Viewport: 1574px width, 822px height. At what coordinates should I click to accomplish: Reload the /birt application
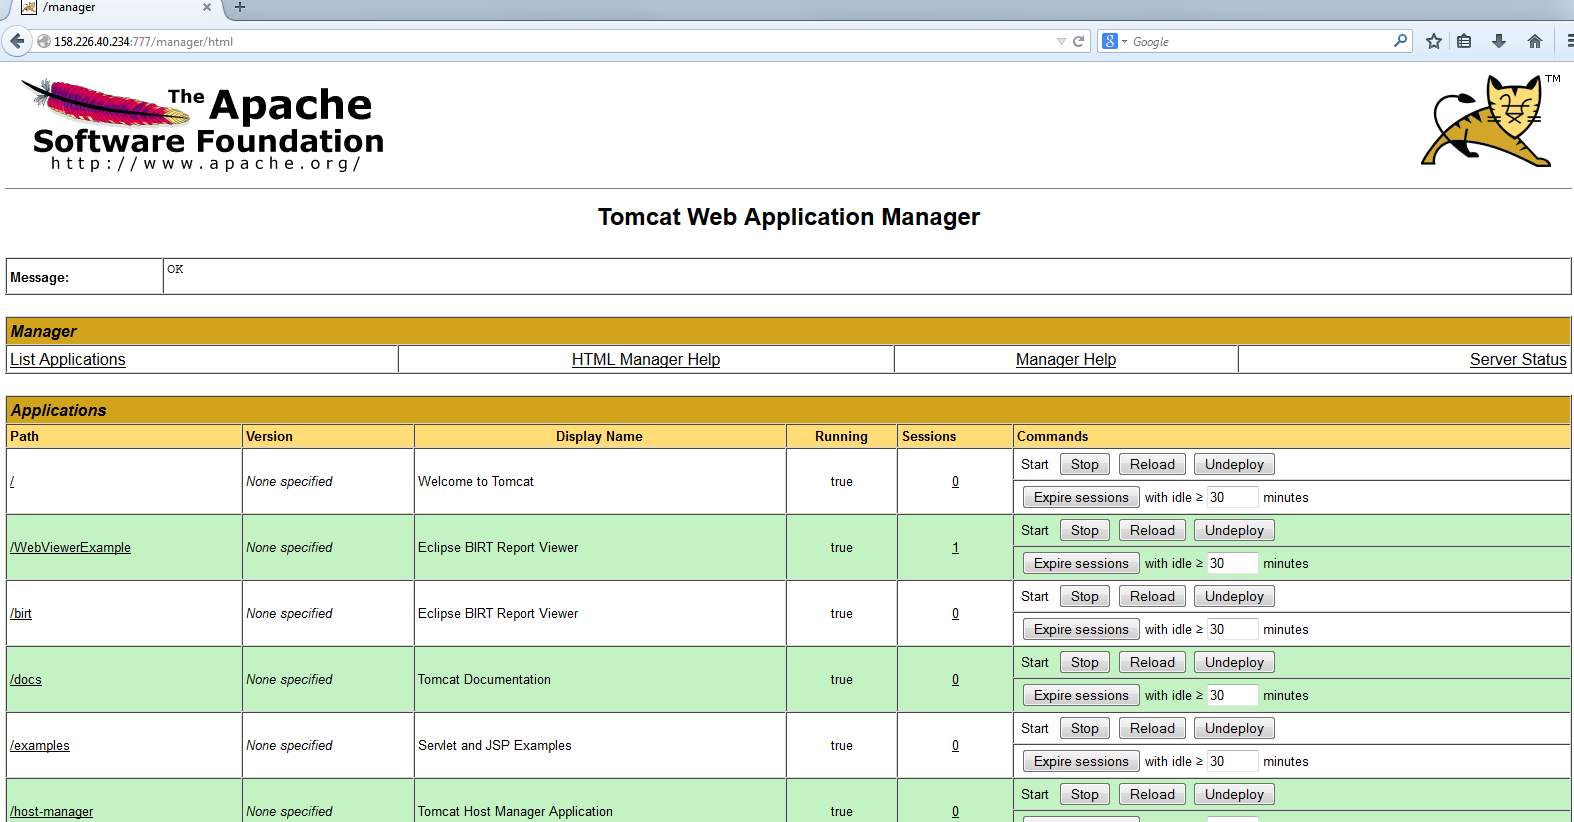(1153, 596)
